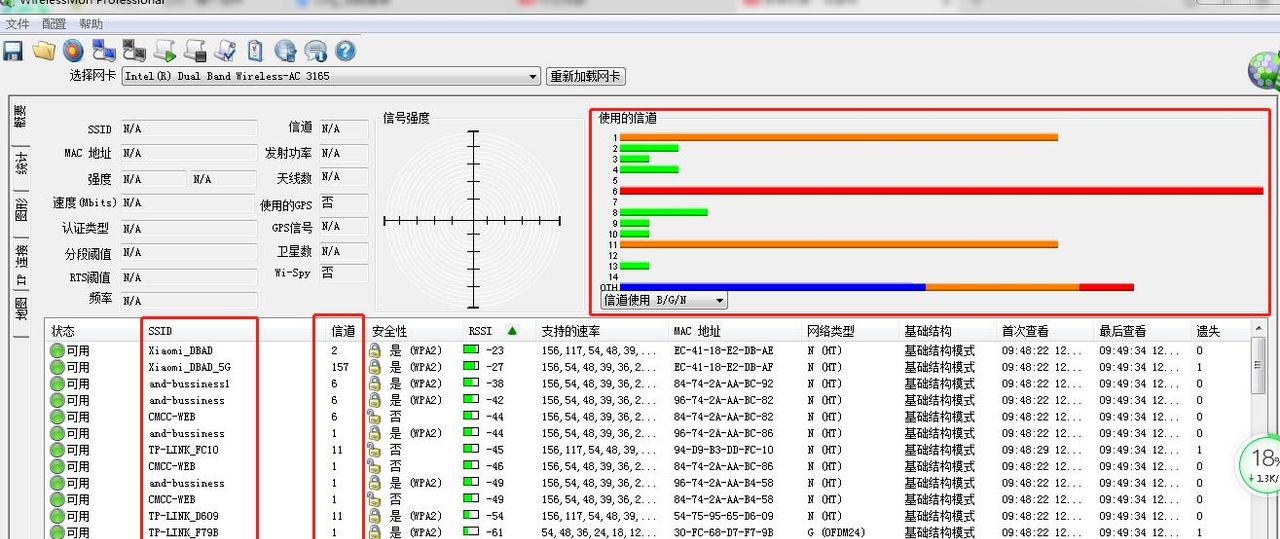Click the blue question mark help icon
The height and width of the screenshot is (539, 1280).
[345, 51]
